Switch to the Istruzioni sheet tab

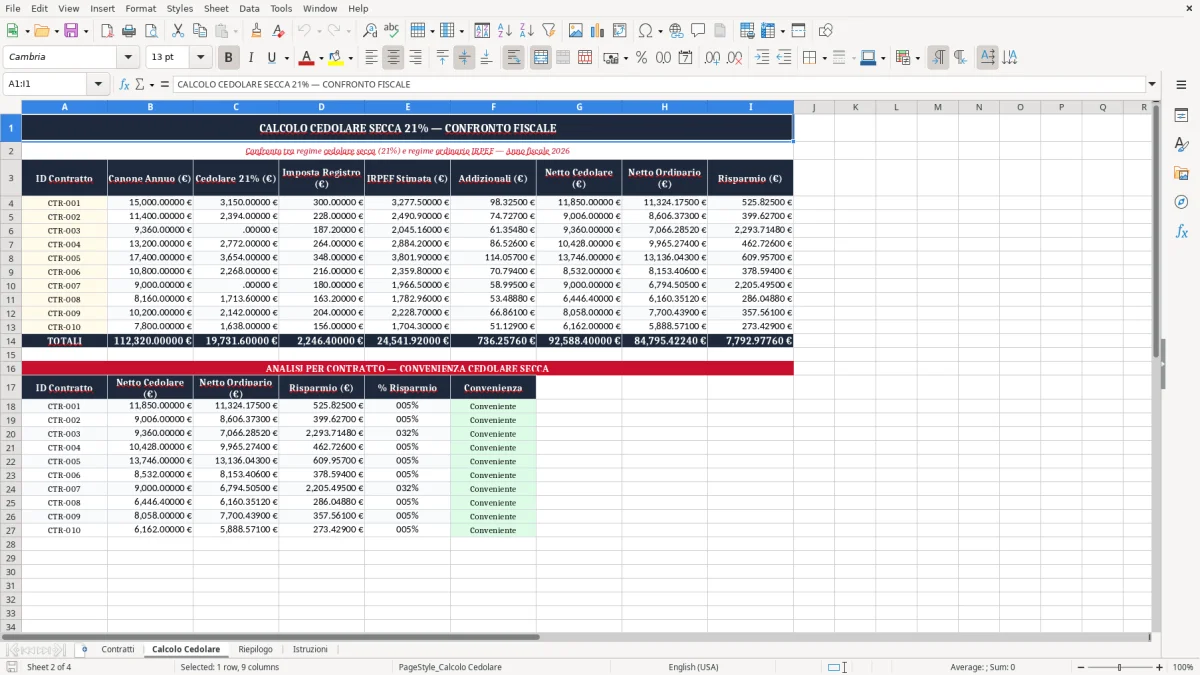[310, 650]
